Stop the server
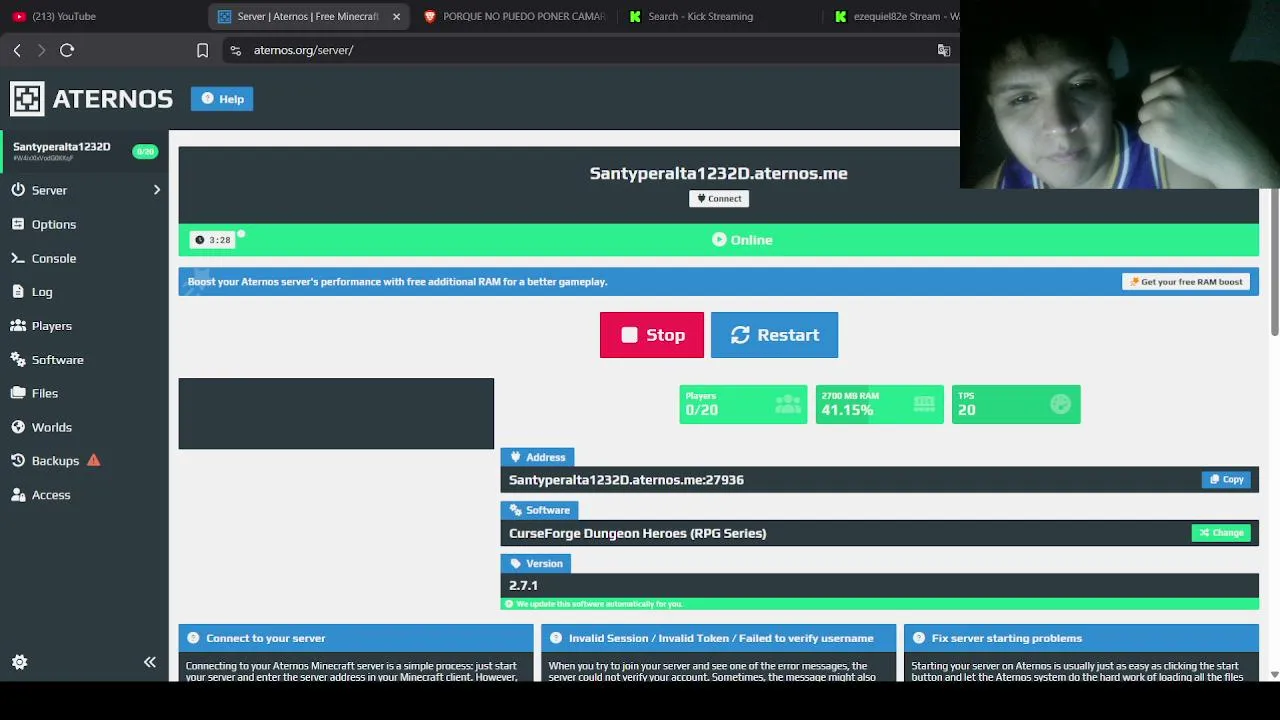Screen dimensions: 1280x720 point(652,335)
